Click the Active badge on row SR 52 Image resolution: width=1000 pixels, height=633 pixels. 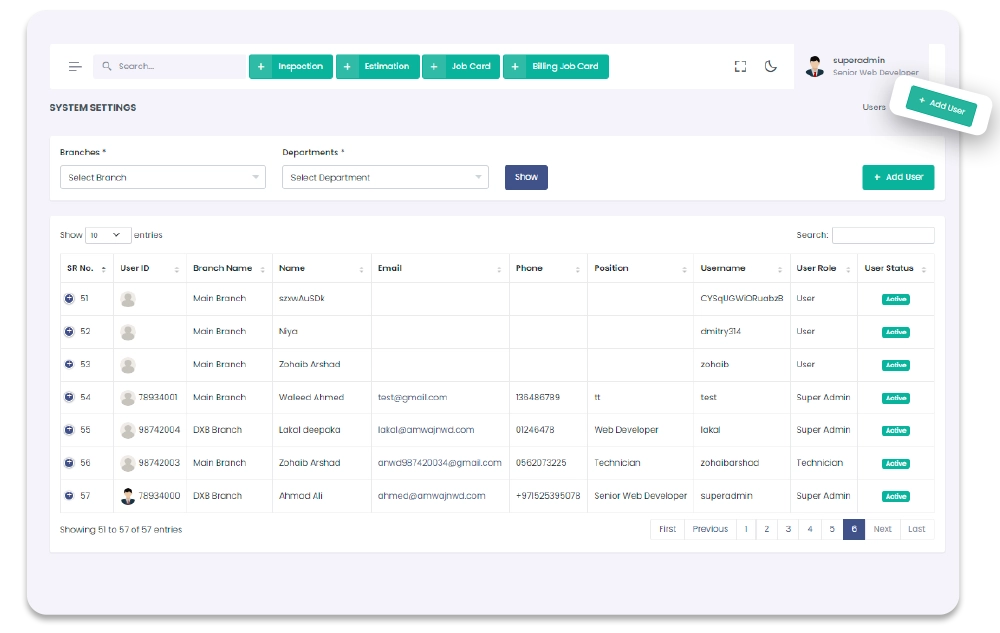(895, 331)
